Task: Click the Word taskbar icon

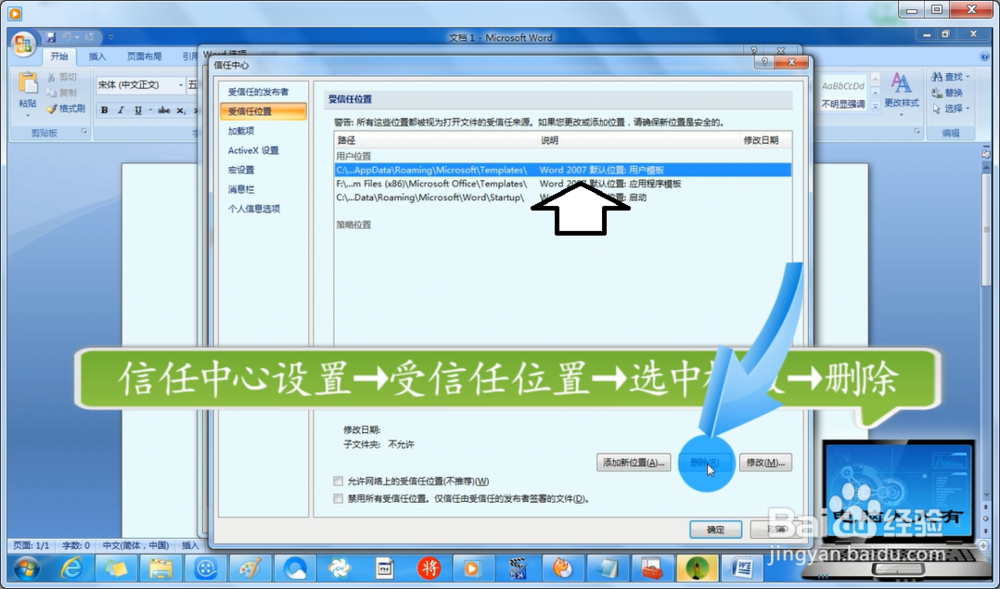Action: 742,569
